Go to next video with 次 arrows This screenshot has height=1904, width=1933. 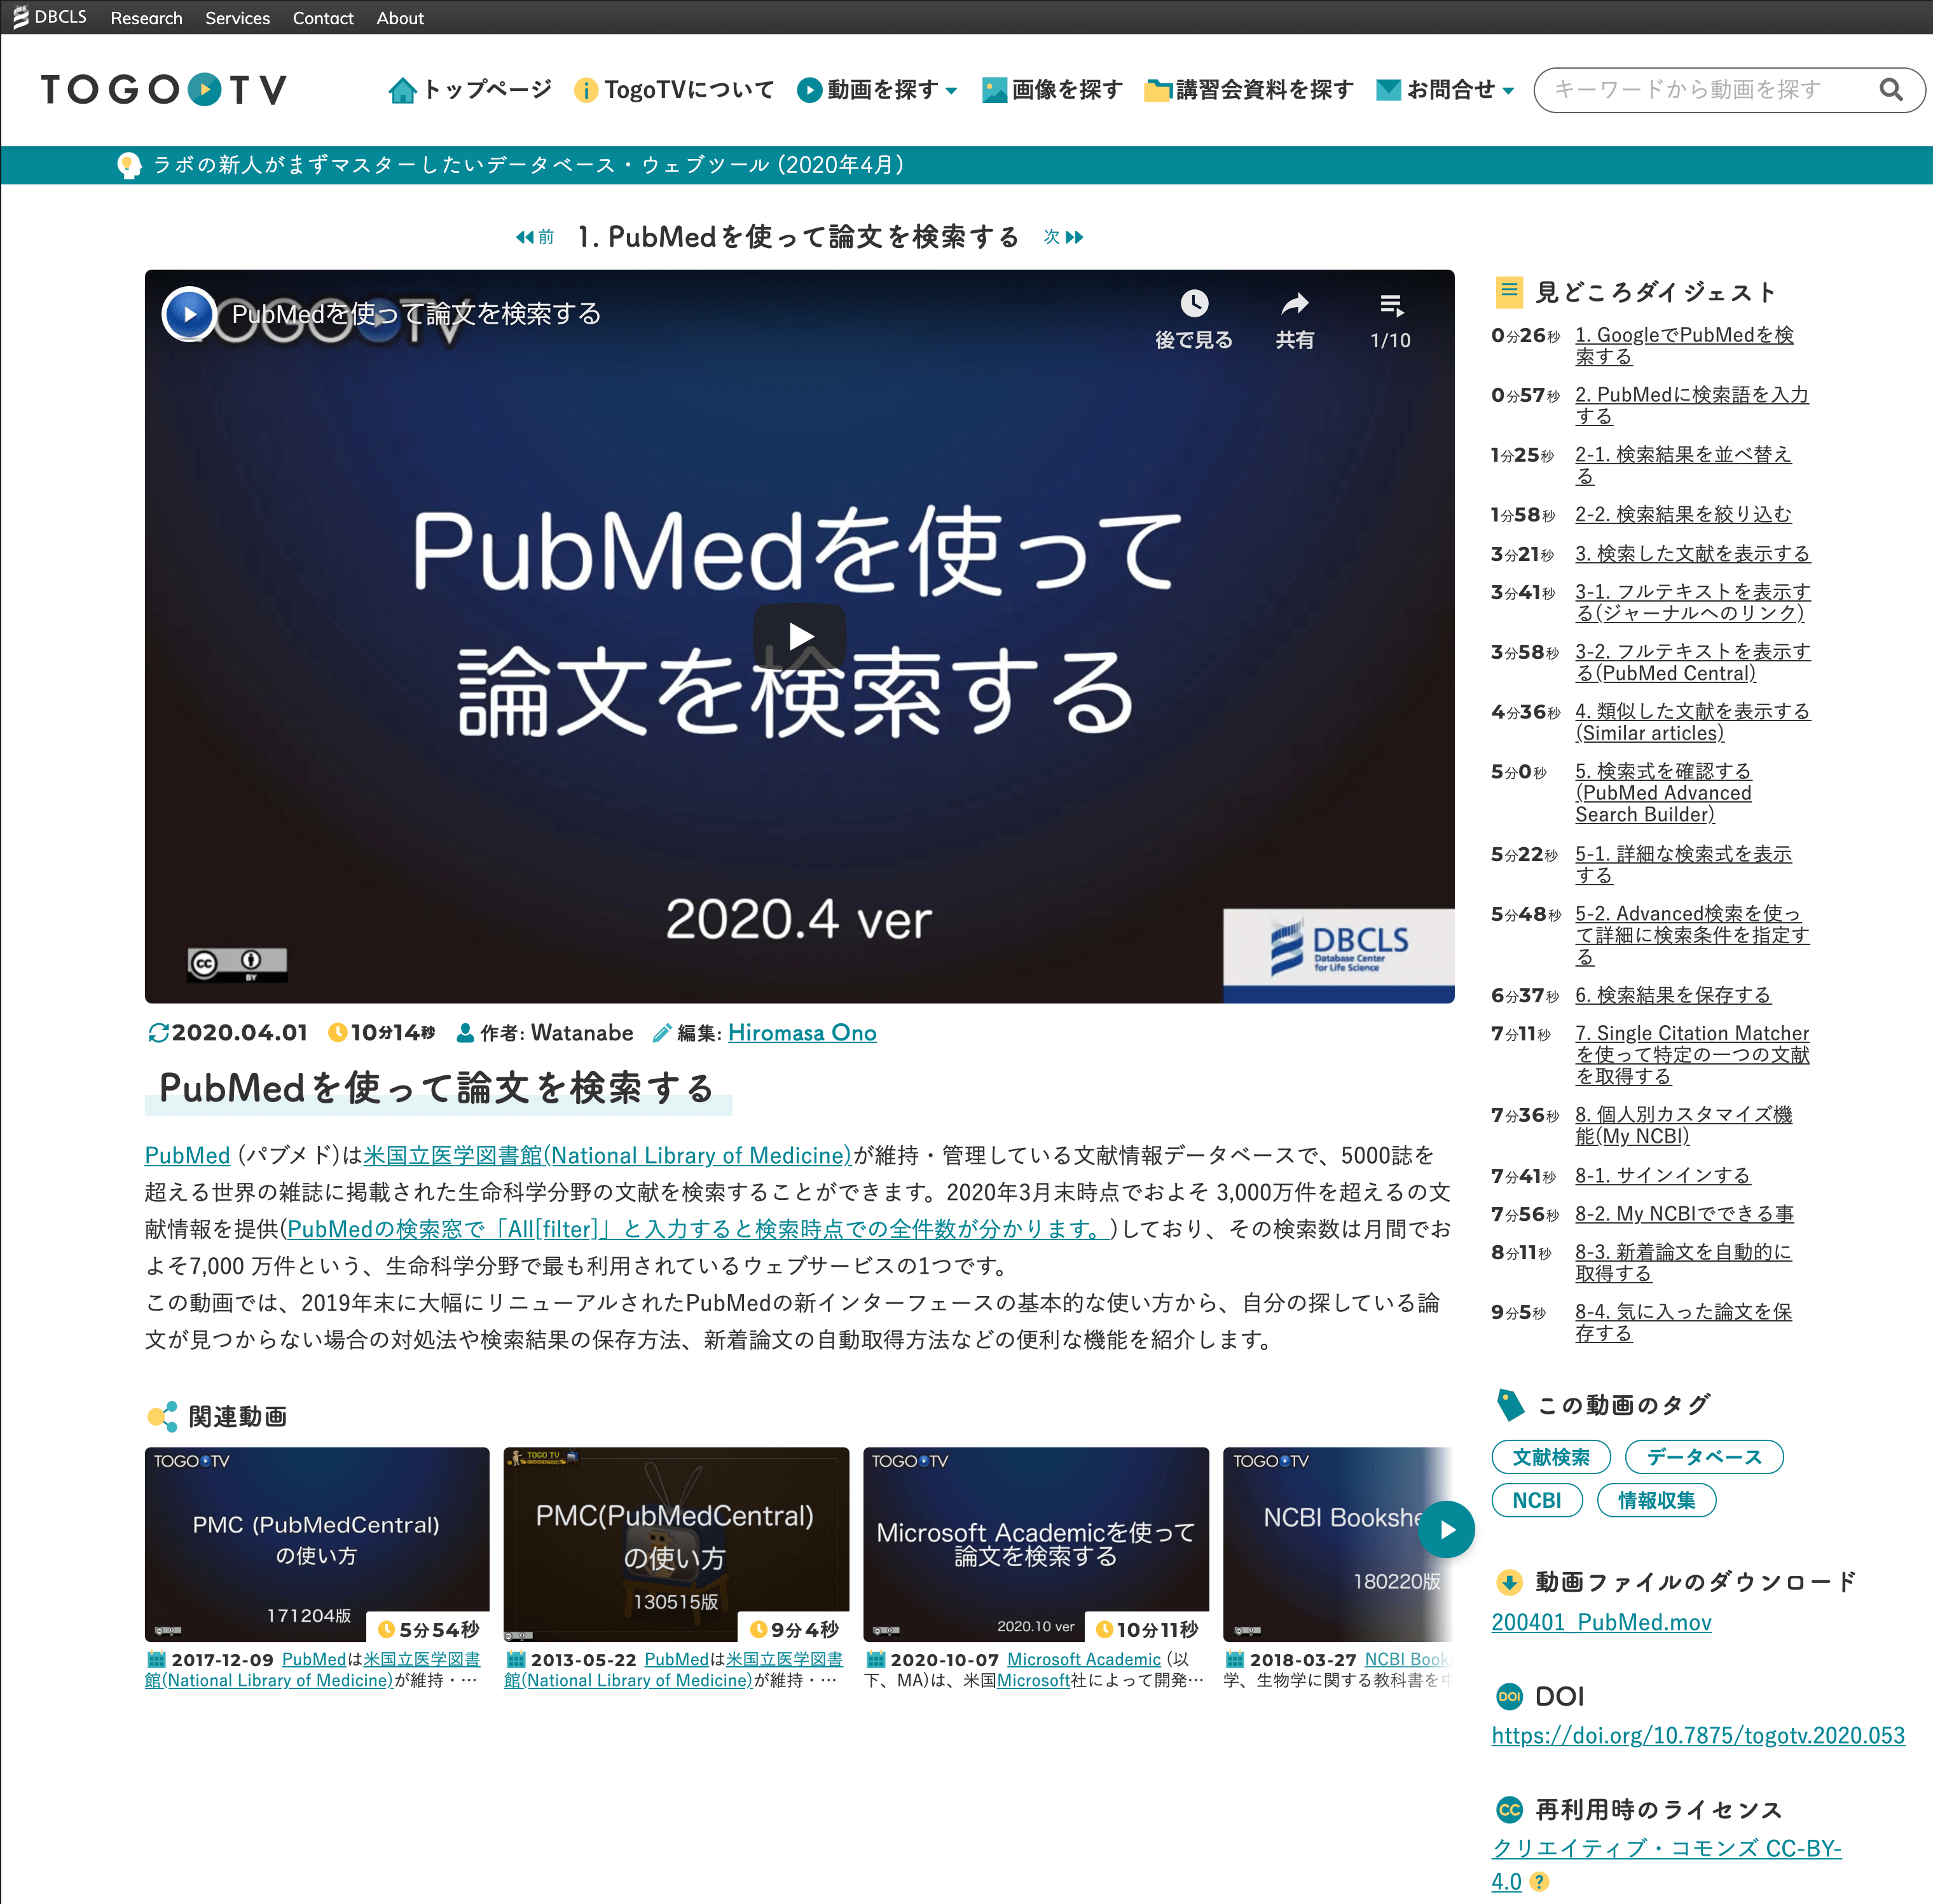coord(1064,237)
